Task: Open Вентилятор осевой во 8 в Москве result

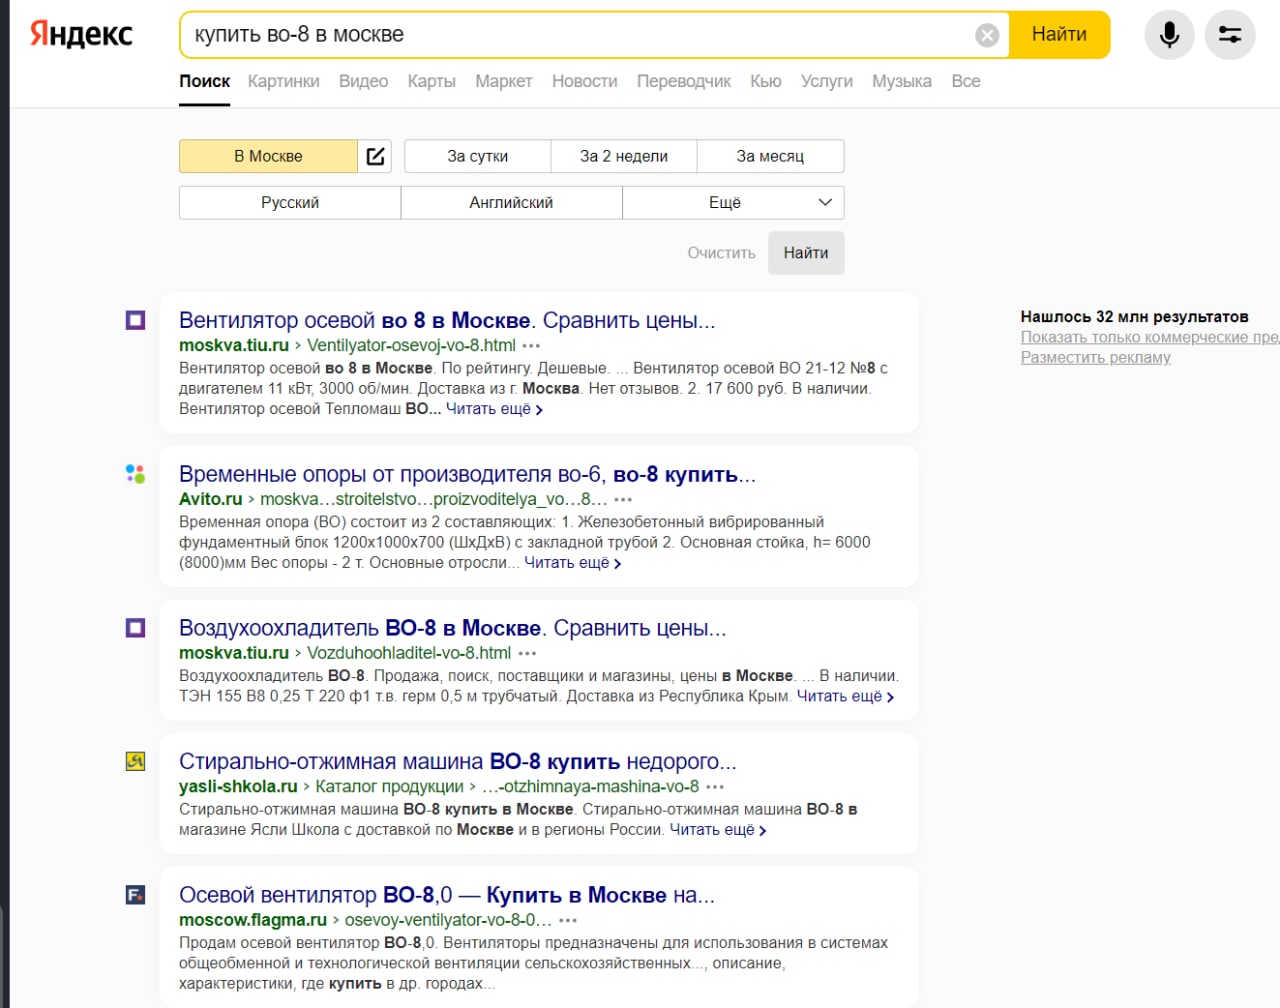Action: tap(447, 320)
